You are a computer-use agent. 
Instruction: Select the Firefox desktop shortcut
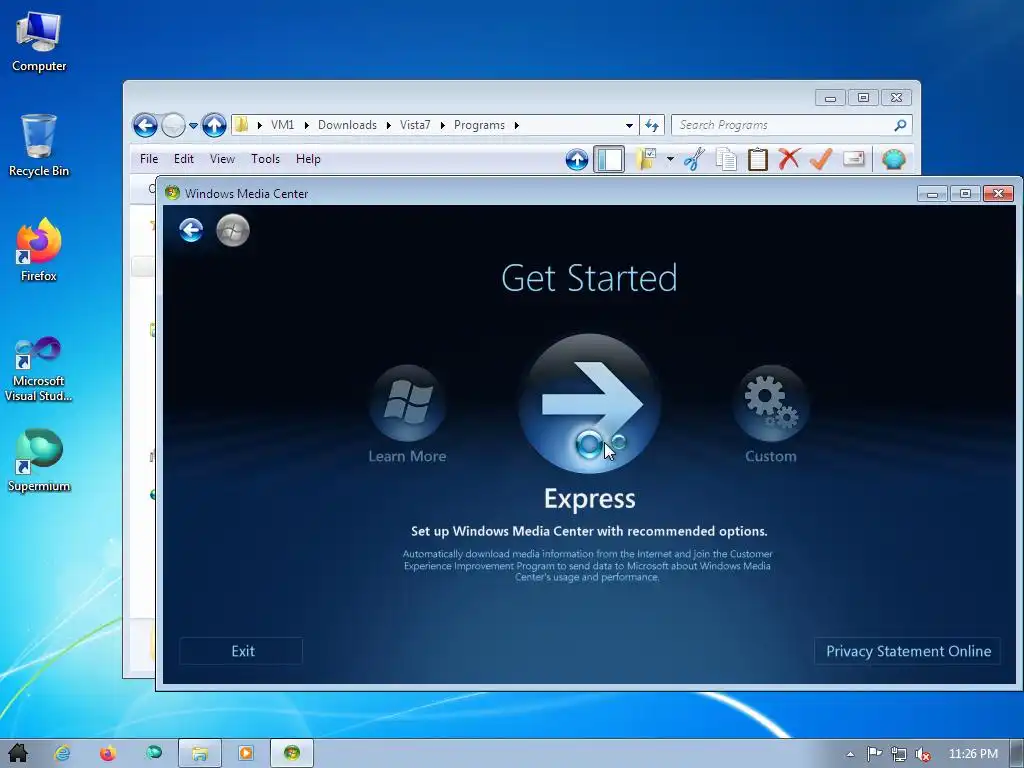point(39,250)
